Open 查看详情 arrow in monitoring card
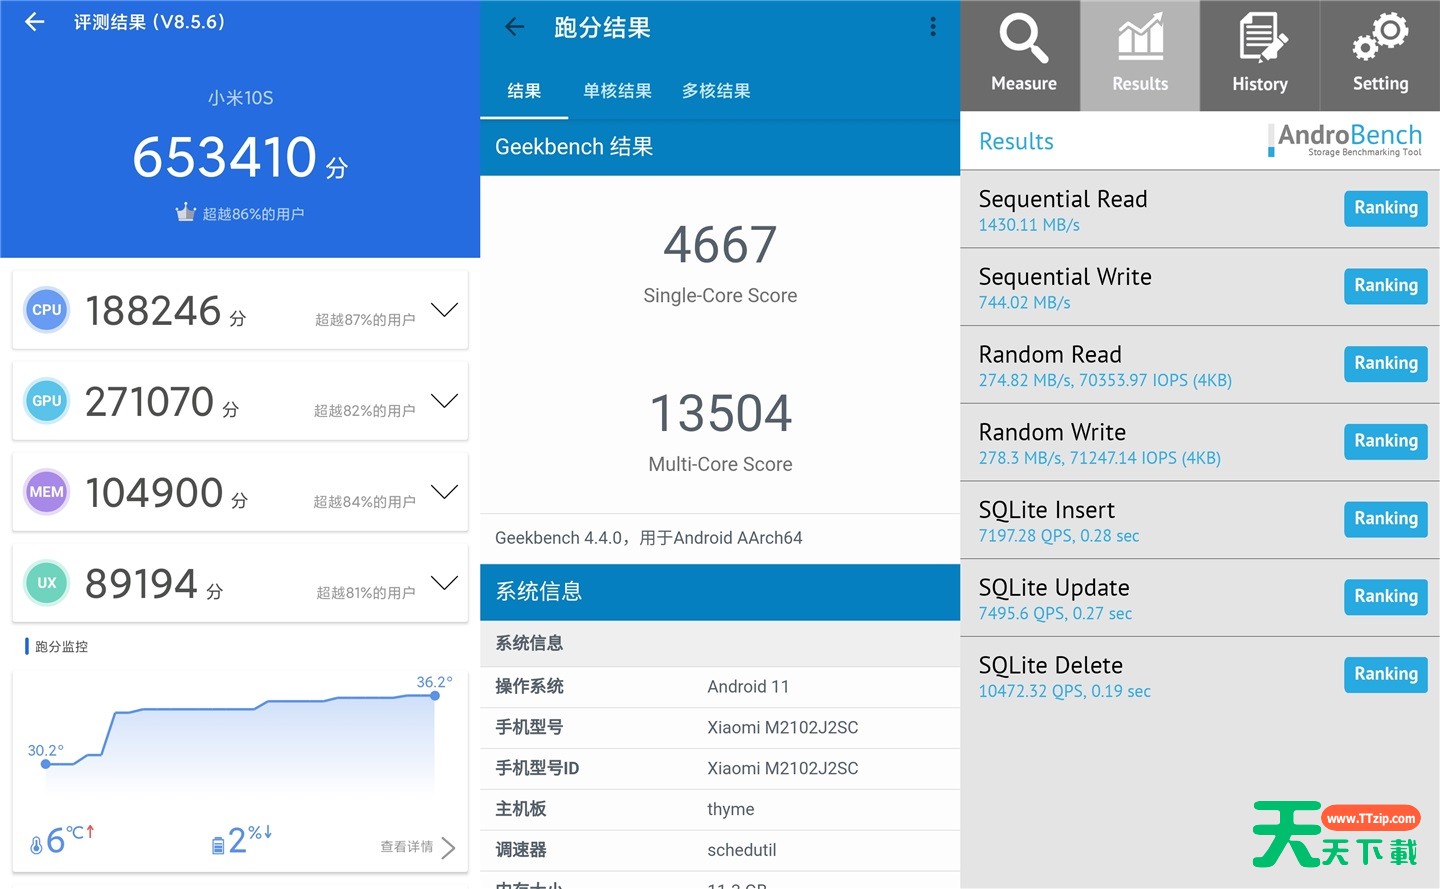Screen dimensions: 1440x889 tap(448, 847)
